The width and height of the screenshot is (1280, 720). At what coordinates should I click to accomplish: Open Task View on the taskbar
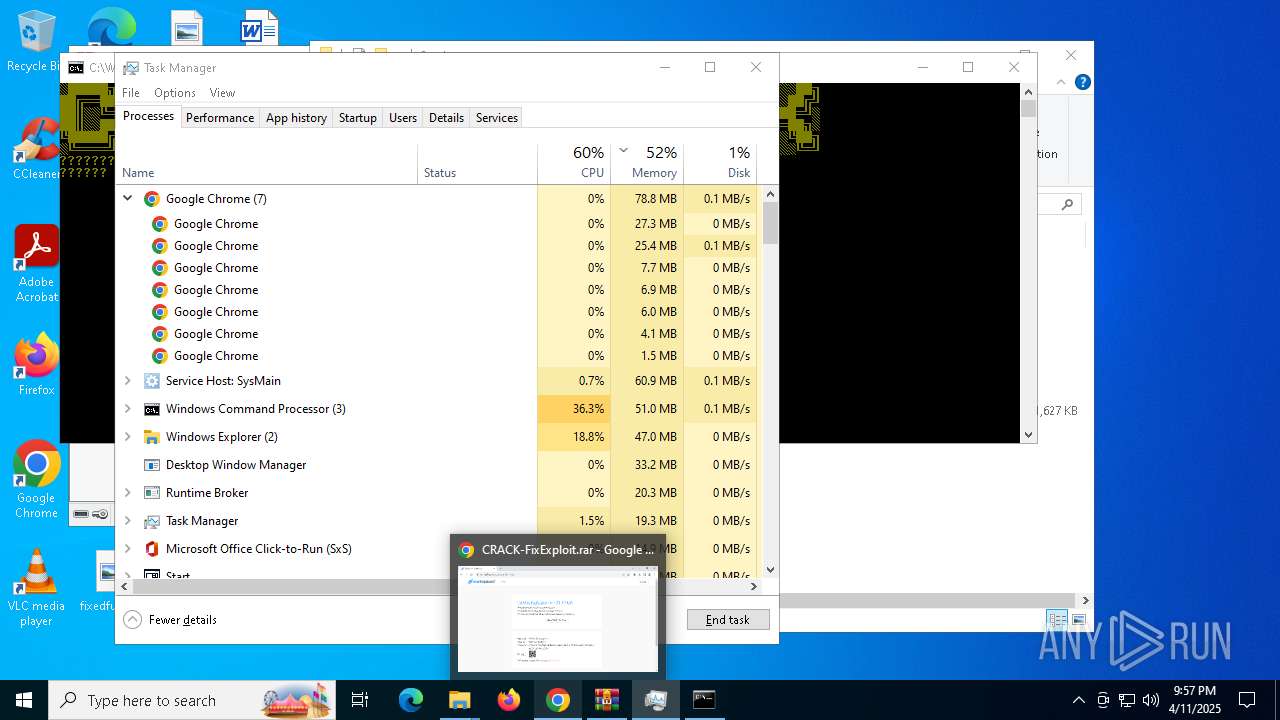(x=360, y=700)
